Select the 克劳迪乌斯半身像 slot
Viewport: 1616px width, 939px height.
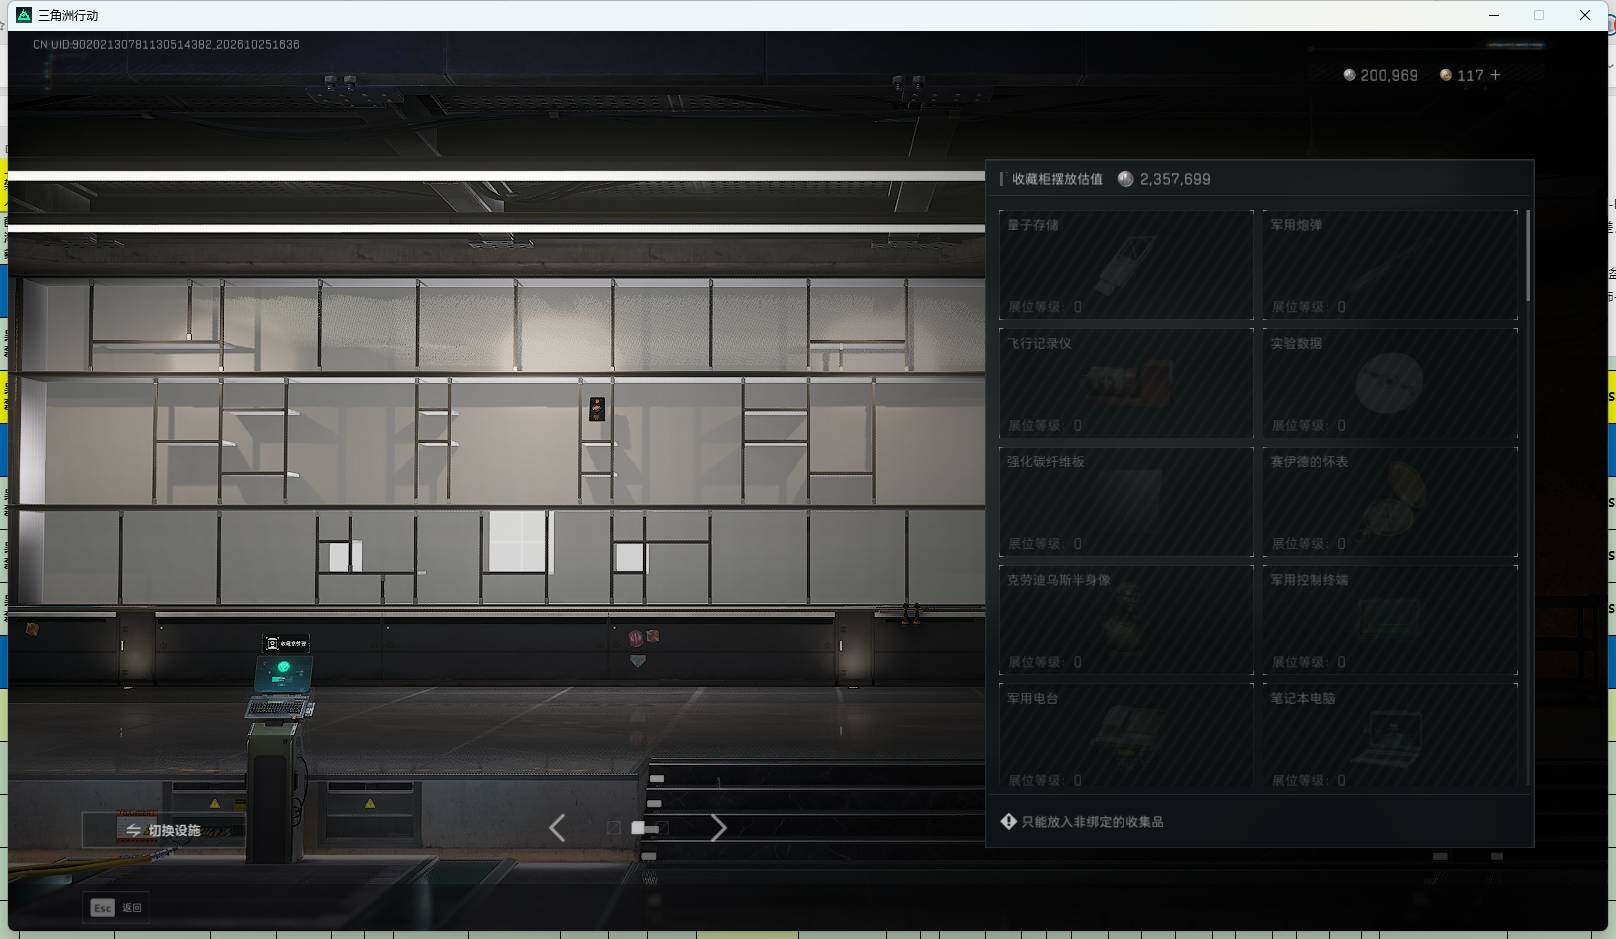tap(1126, 619)
